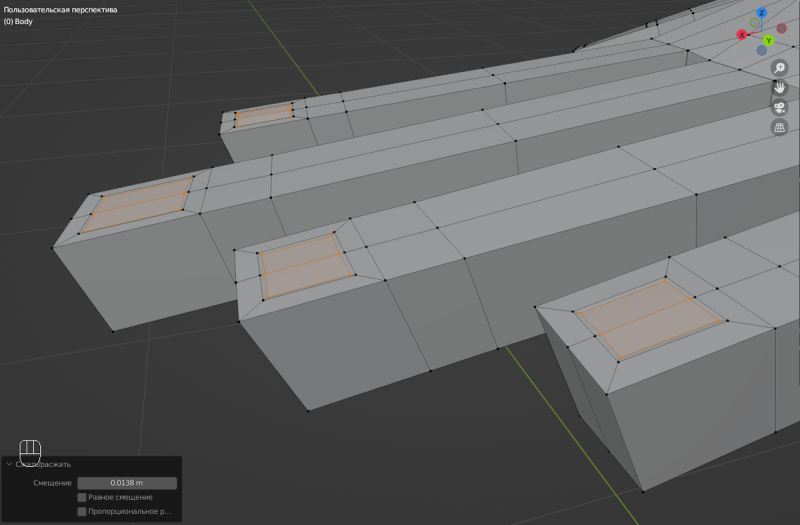Click the hand pan view icon
The image size is (800, 525).
[779, 88]
